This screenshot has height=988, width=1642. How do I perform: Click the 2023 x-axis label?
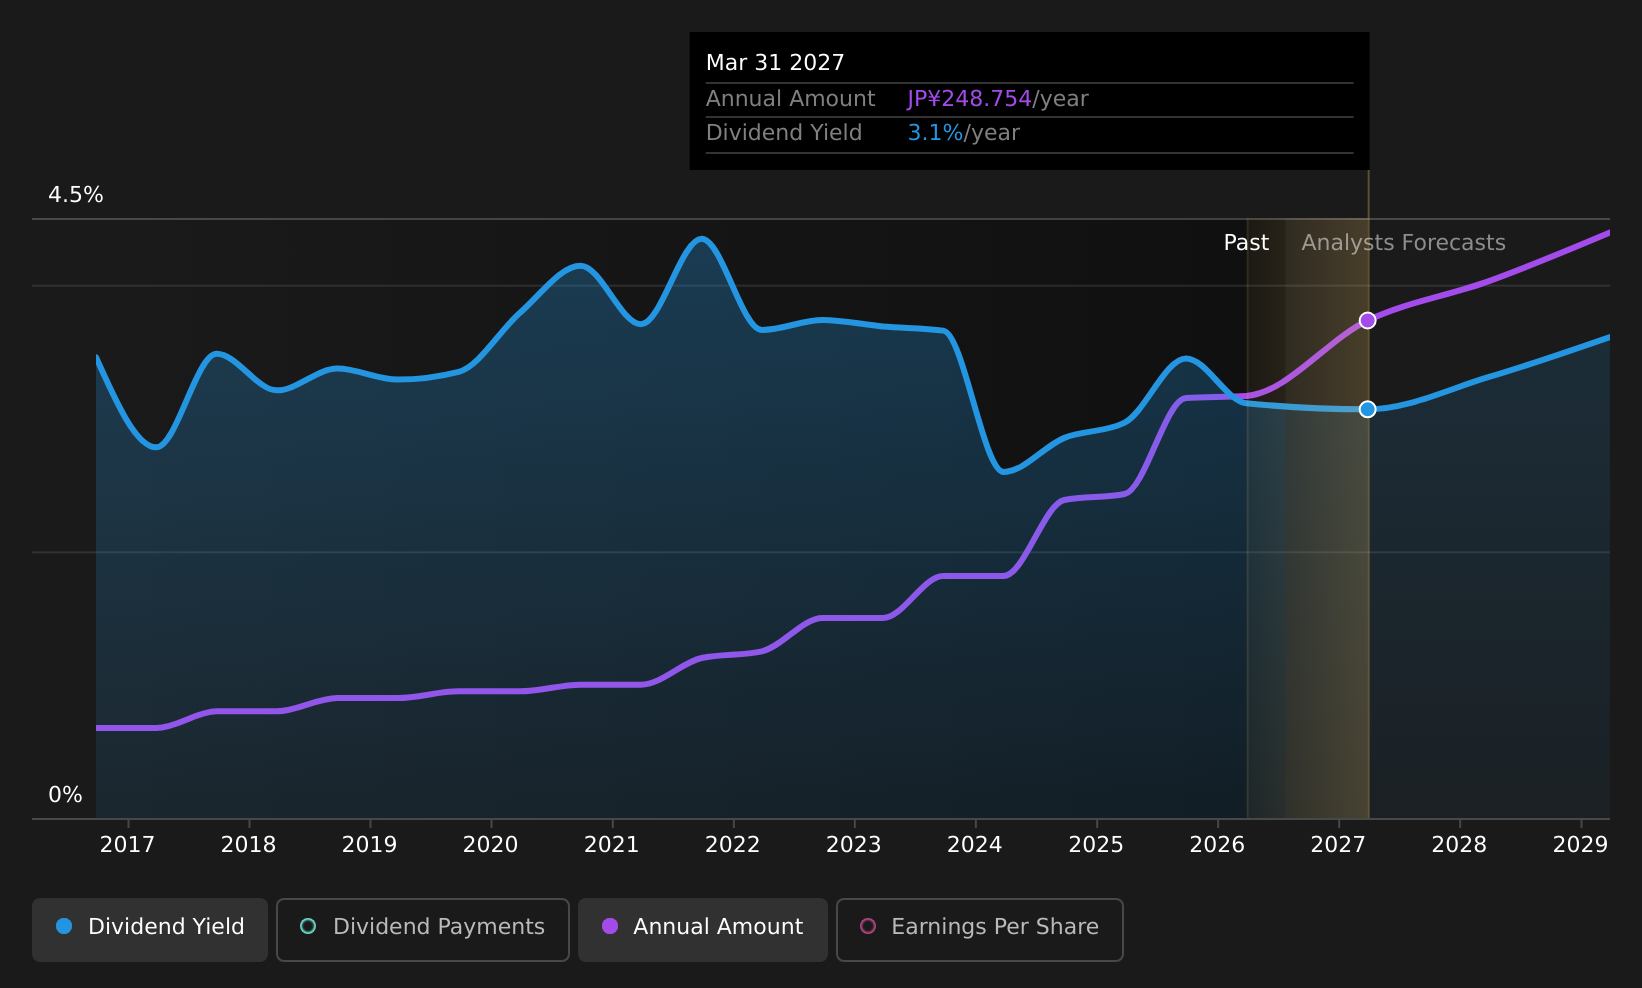coord(853,845)
